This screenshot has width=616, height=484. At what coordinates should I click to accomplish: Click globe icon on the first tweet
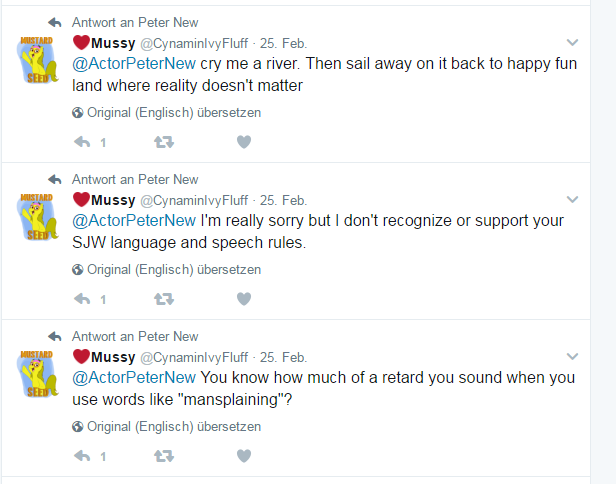(x=78, y=113)
